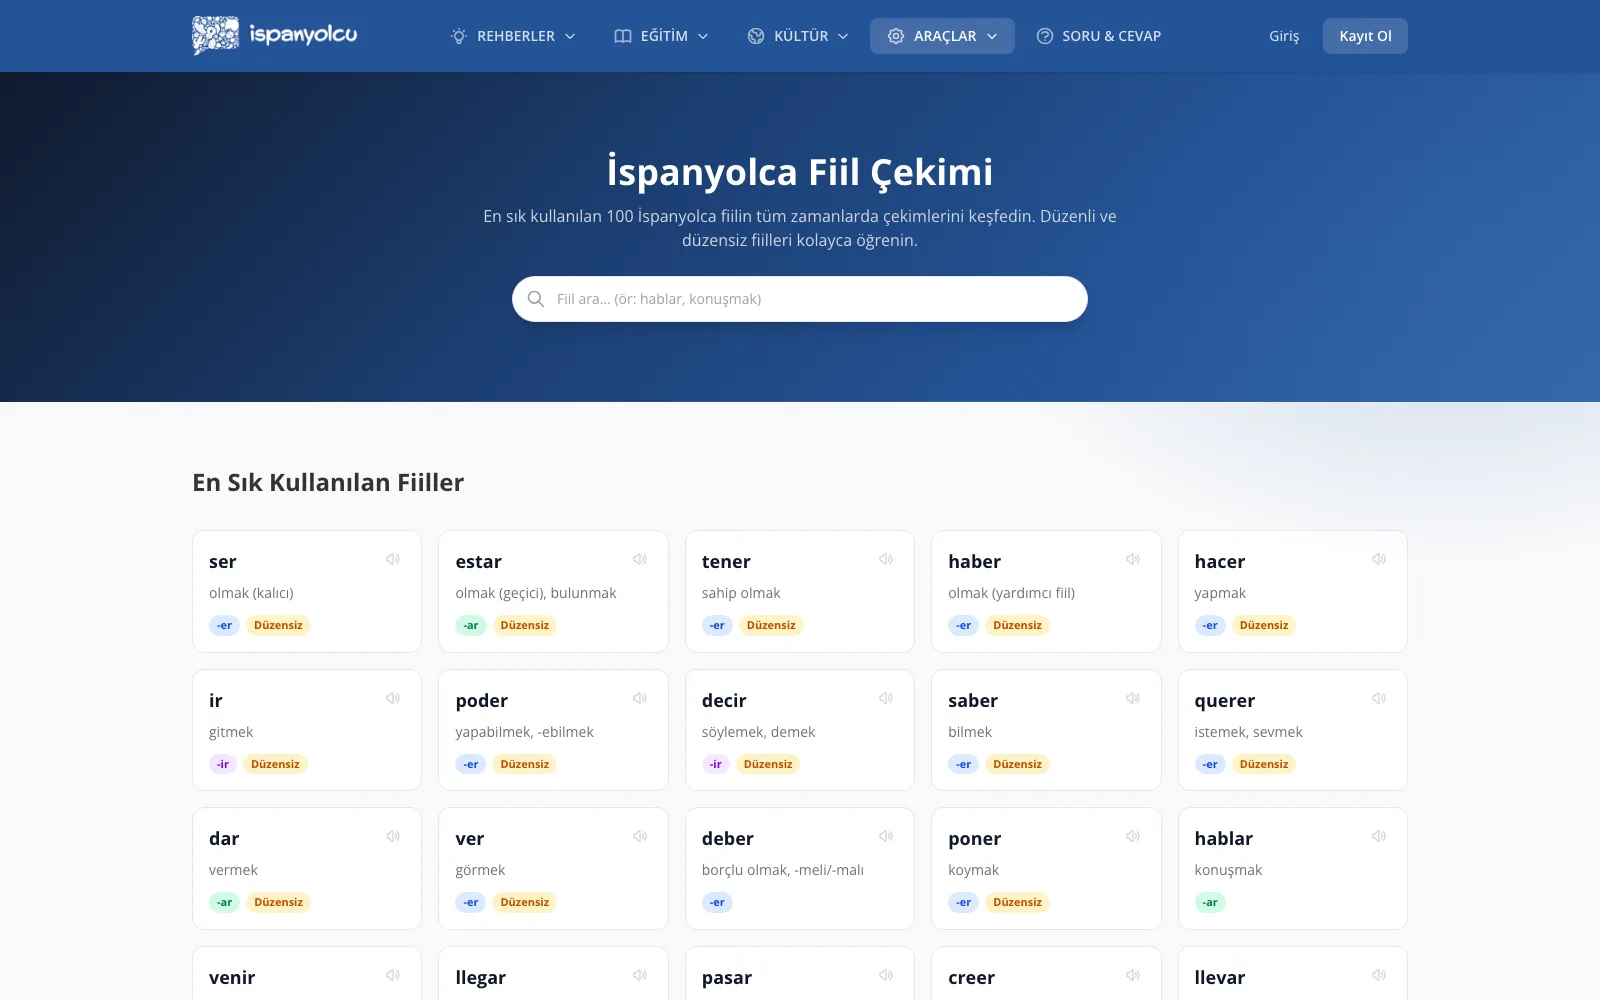
Task: Play audio pronunciation for decir
Action: click(886, 698)
